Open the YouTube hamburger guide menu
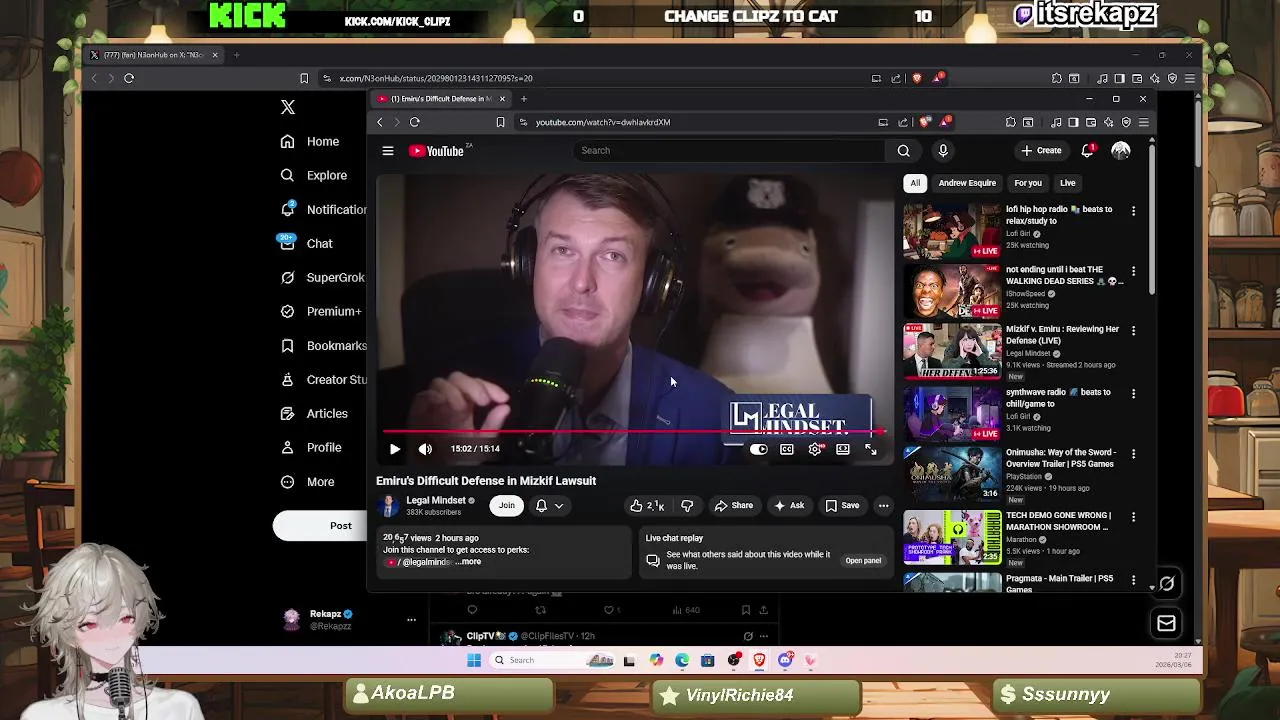The width and height of the screenshot is (1280, 720). 388,151
